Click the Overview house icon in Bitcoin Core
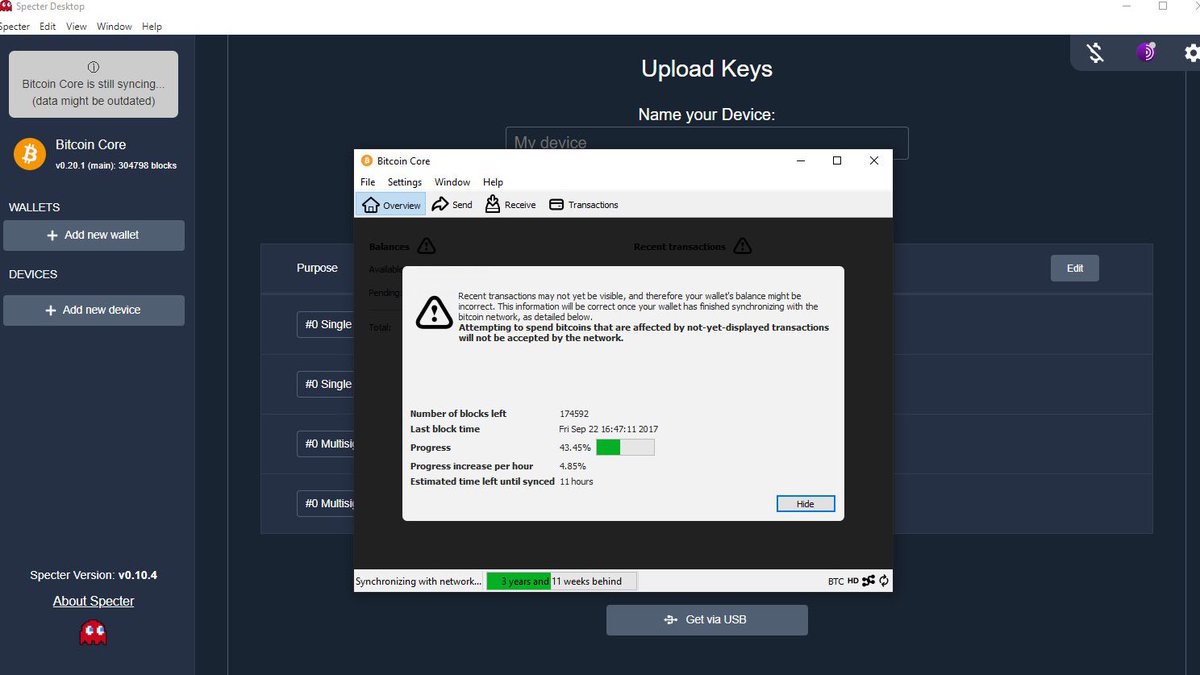This screenshot has height=675, width=1200. [x=370, y=204]
